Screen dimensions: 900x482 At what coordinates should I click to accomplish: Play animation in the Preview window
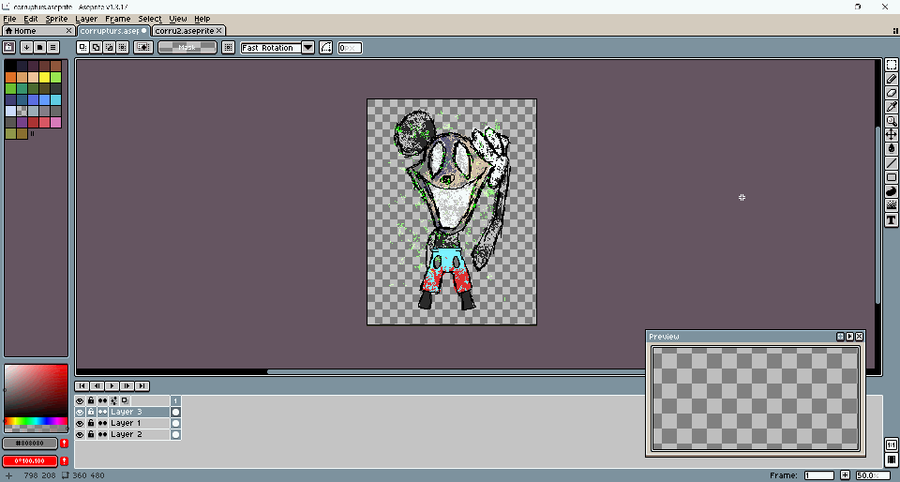849,337
